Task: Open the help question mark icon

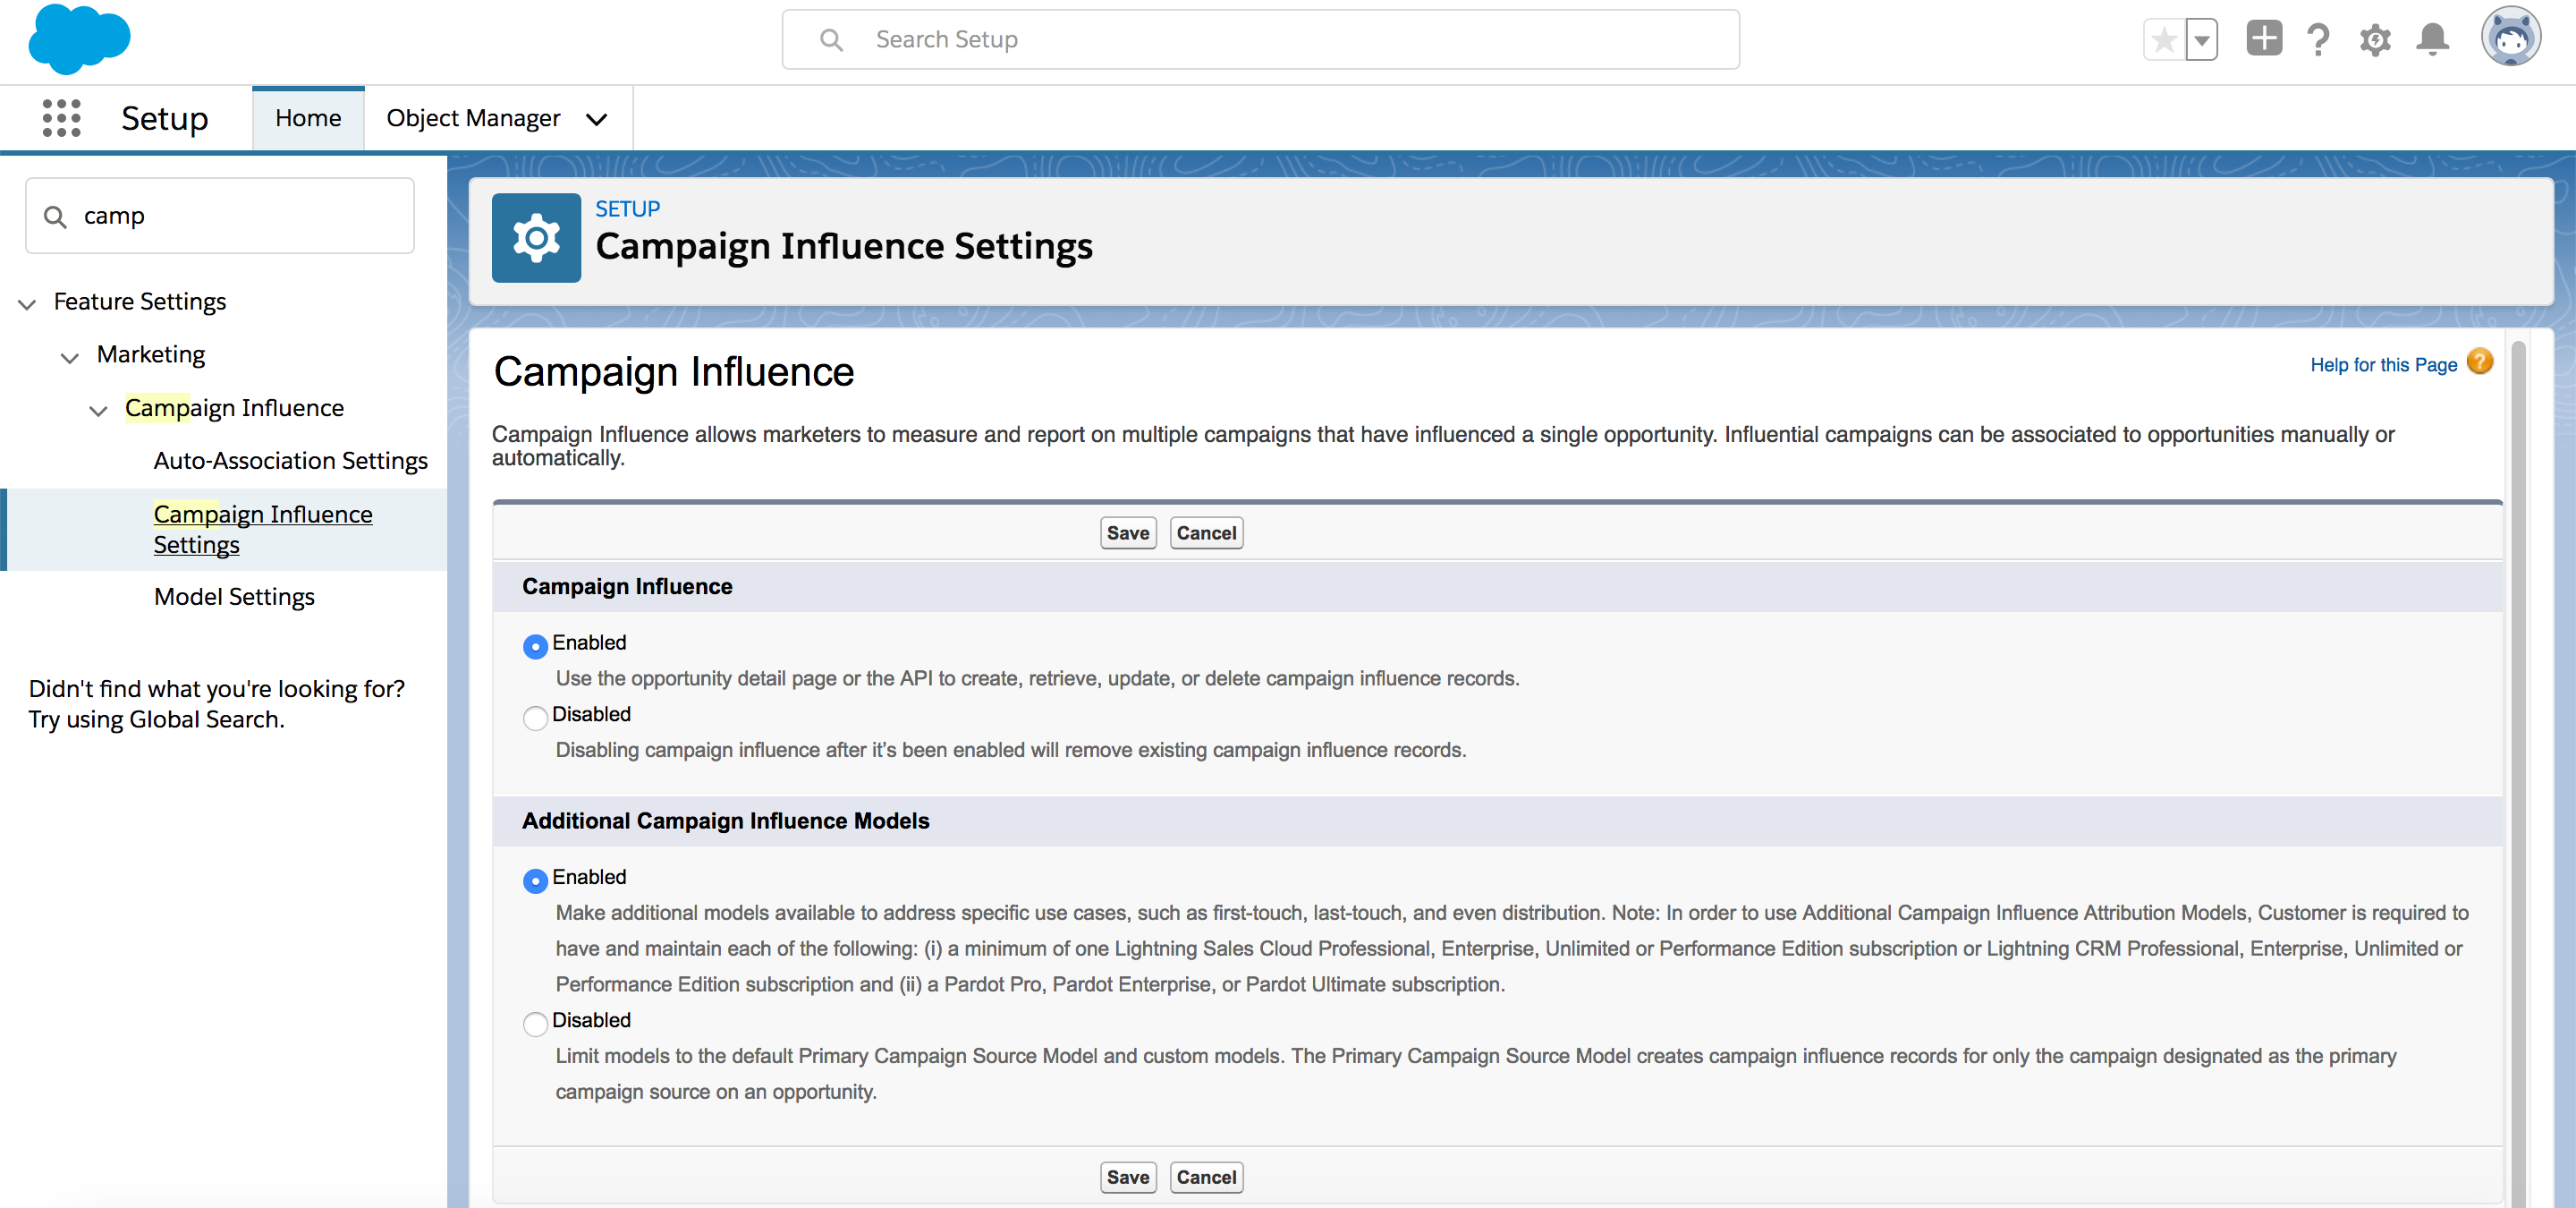Action: coord(2318,40)
